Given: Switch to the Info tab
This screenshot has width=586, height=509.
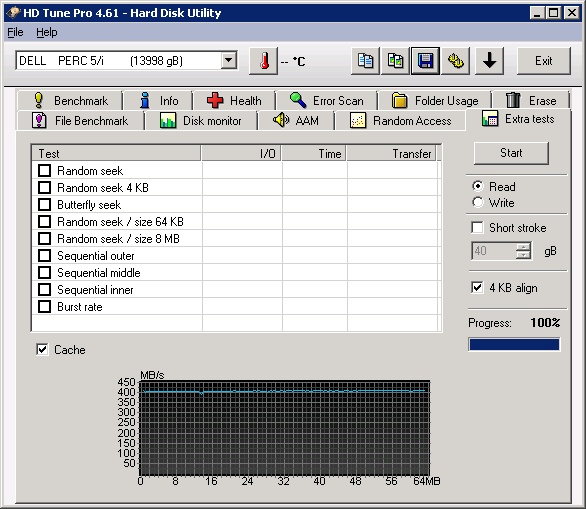Looking at the screenshot, I should coord(158,101).
